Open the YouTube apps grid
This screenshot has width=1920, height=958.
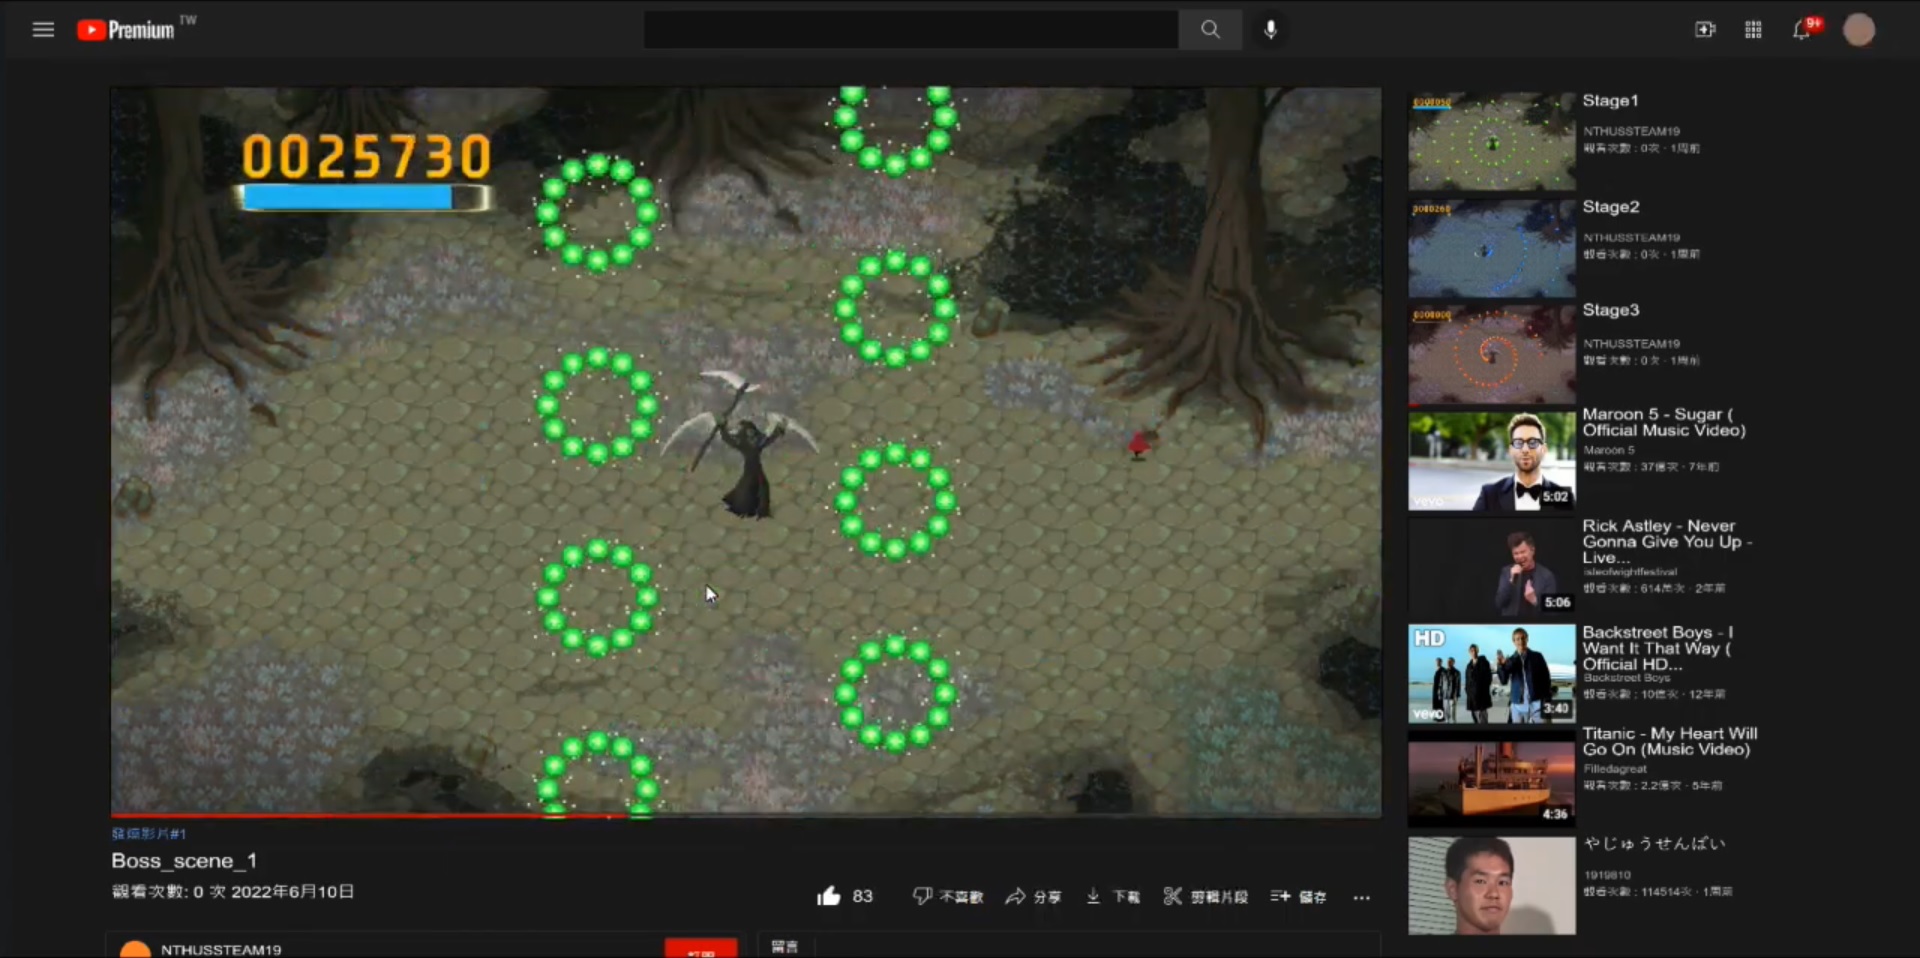[x=1753, y=30]
